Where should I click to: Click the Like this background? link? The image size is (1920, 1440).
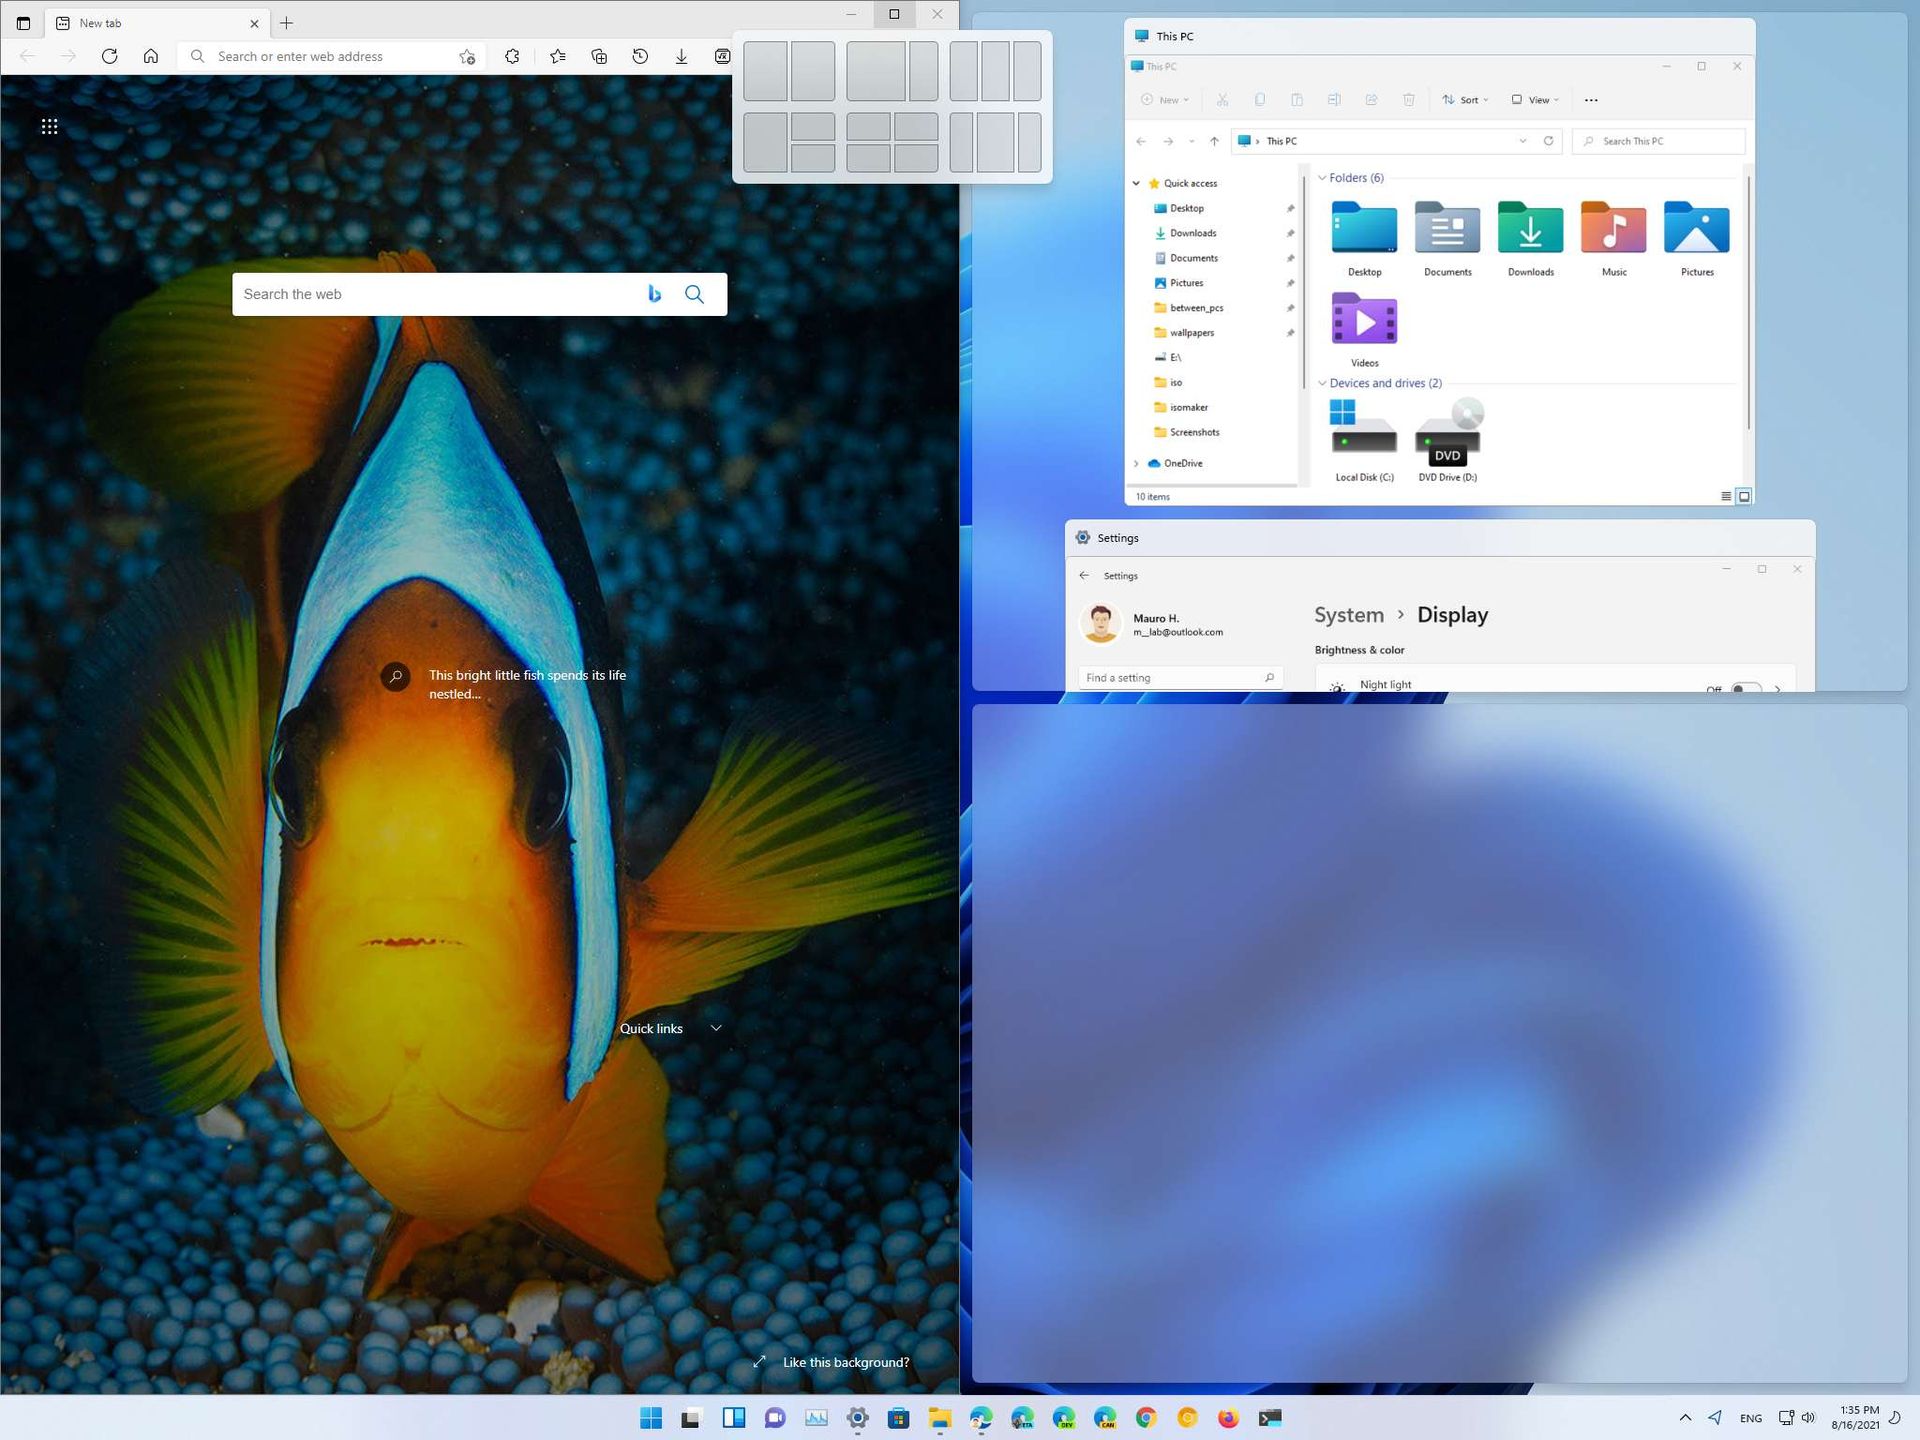(845, 1362)
